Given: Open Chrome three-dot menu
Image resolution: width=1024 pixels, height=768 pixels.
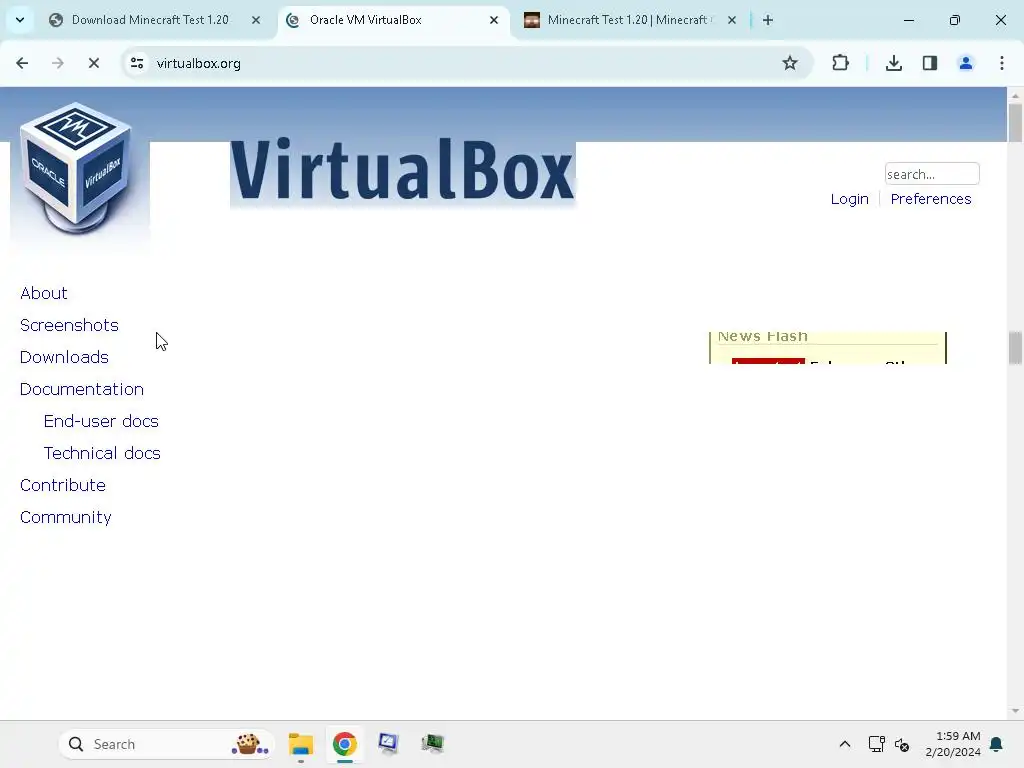Looking at the screenshot, I should [1002, 63].
